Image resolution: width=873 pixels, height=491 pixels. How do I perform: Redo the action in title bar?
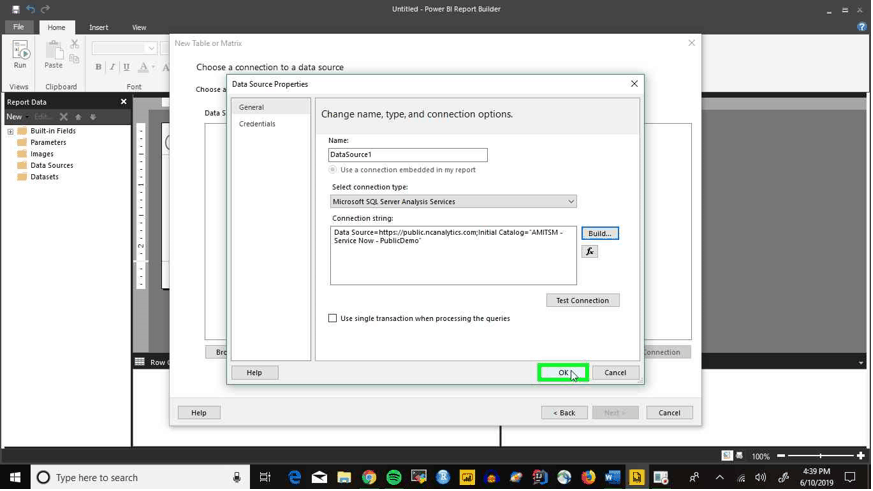click(46, 9)
